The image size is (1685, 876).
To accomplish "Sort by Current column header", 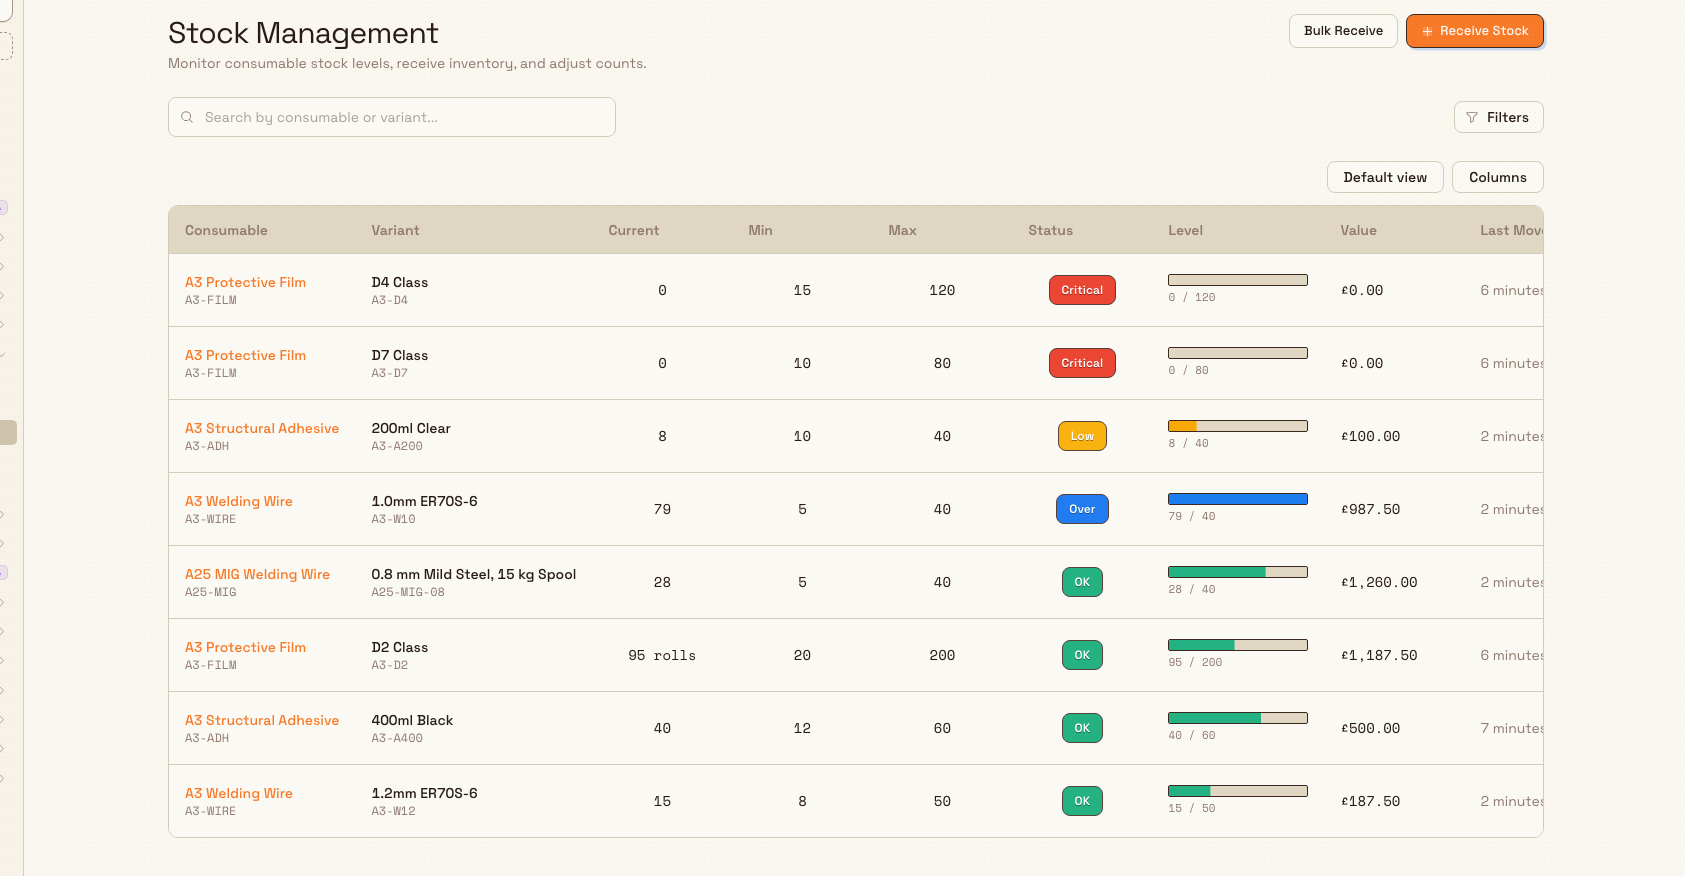I will click(633, 230).
